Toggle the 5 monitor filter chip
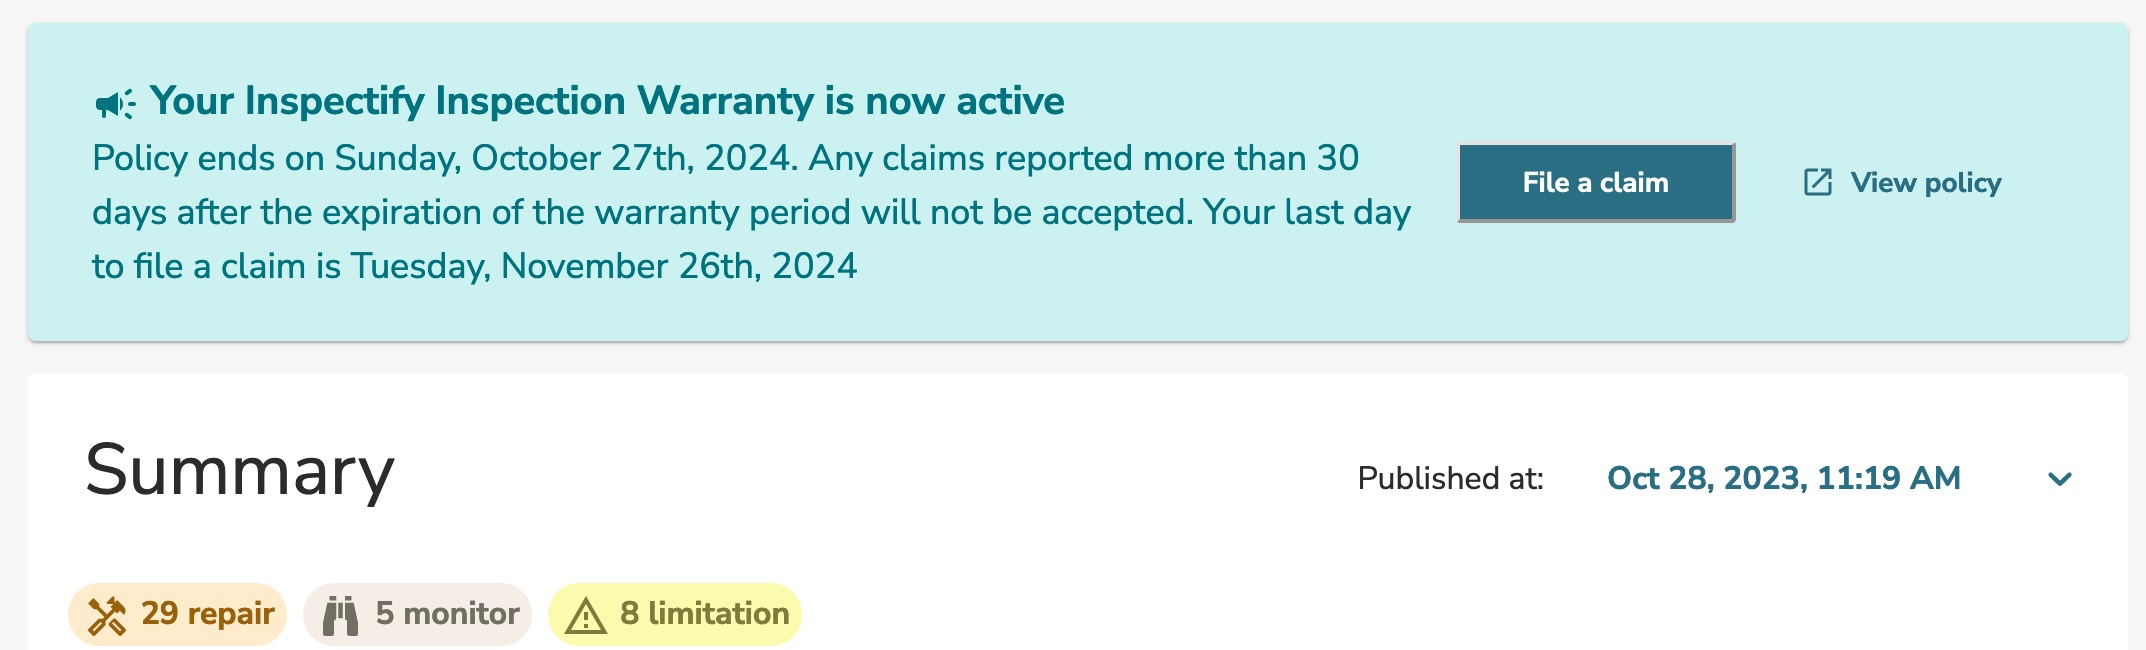Image resolution: width=2146 pixels, height=650 pixels. click(x=417, y=614)
